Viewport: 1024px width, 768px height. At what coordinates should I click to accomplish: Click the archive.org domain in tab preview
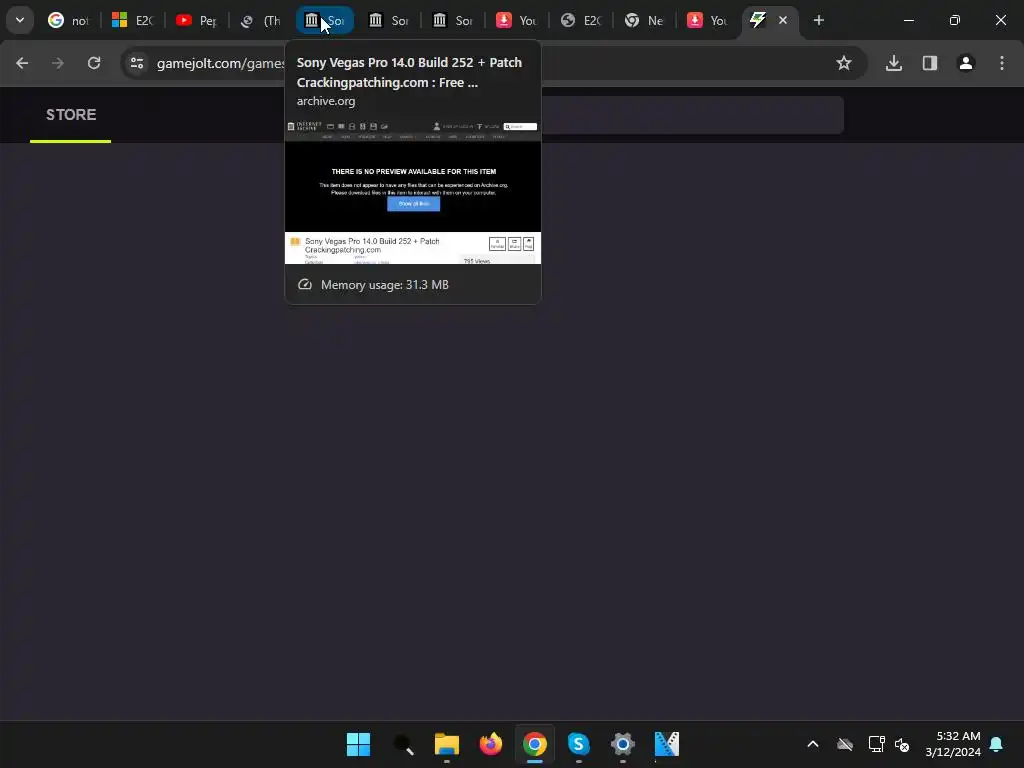coord(326,101)
